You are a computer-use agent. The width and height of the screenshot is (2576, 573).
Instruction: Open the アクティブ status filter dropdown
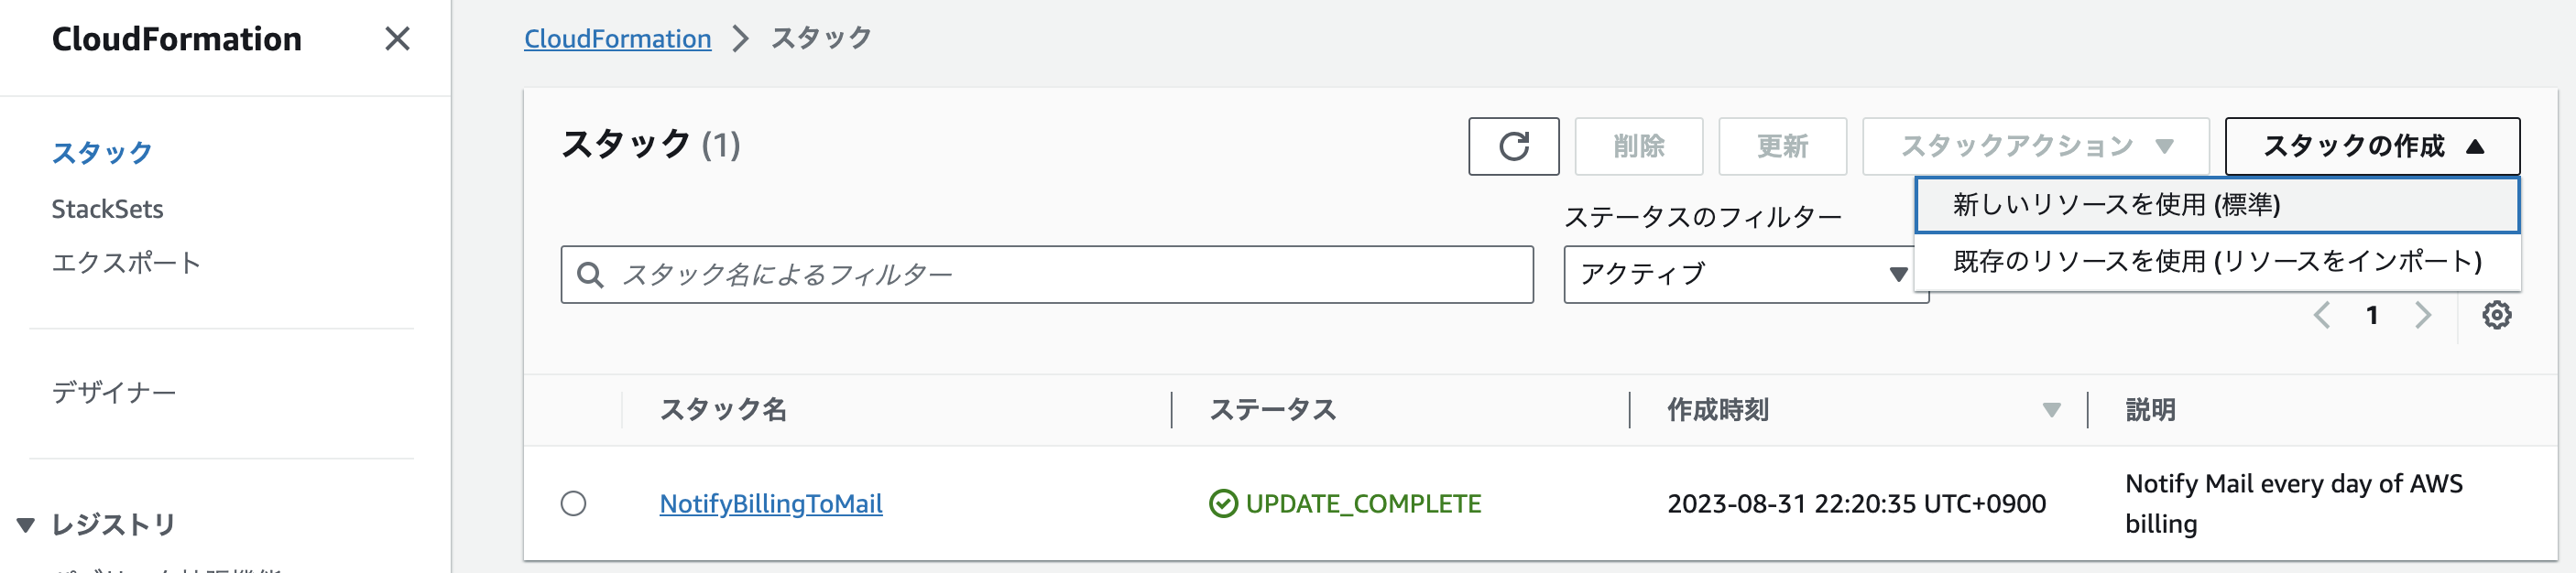coord(1745,272)
